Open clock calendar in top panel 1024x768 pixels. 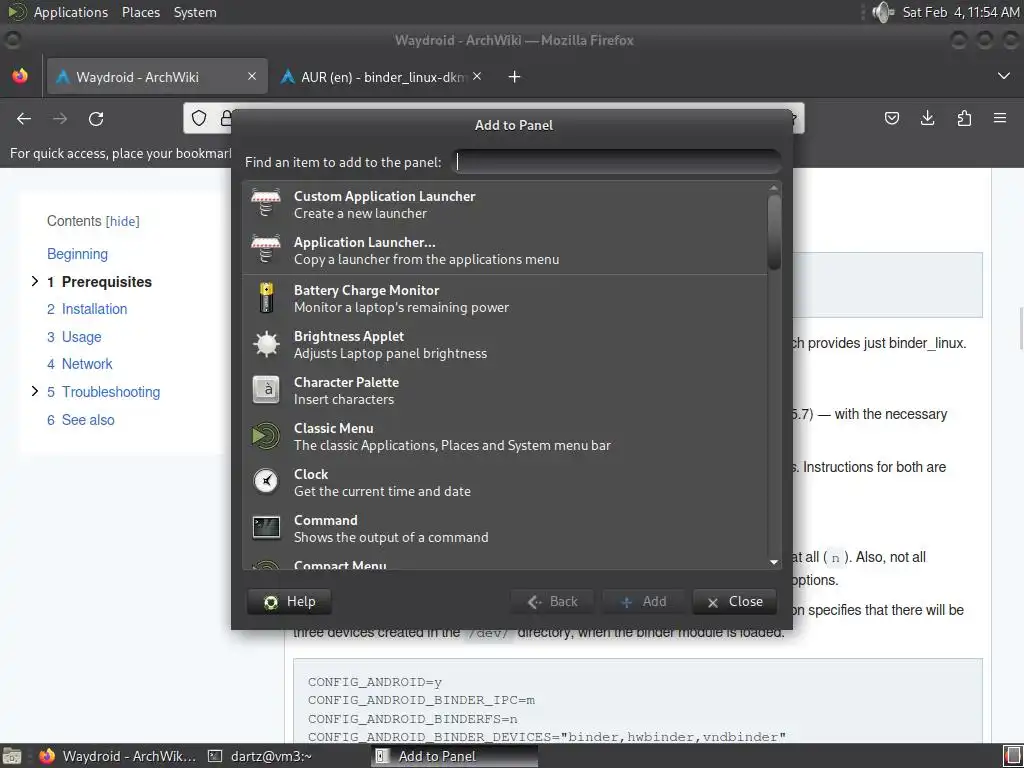[x=960, y=12]
